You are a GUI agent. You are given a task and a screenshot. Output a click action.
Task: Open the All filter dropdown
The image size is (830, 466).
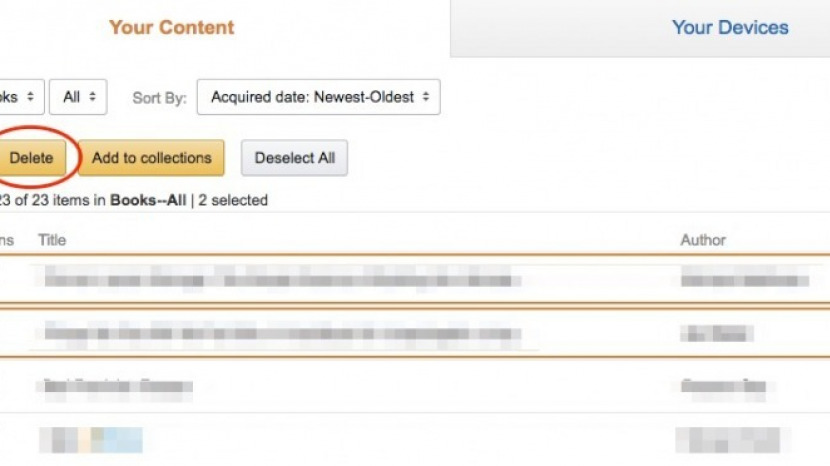tap(78, 97)
